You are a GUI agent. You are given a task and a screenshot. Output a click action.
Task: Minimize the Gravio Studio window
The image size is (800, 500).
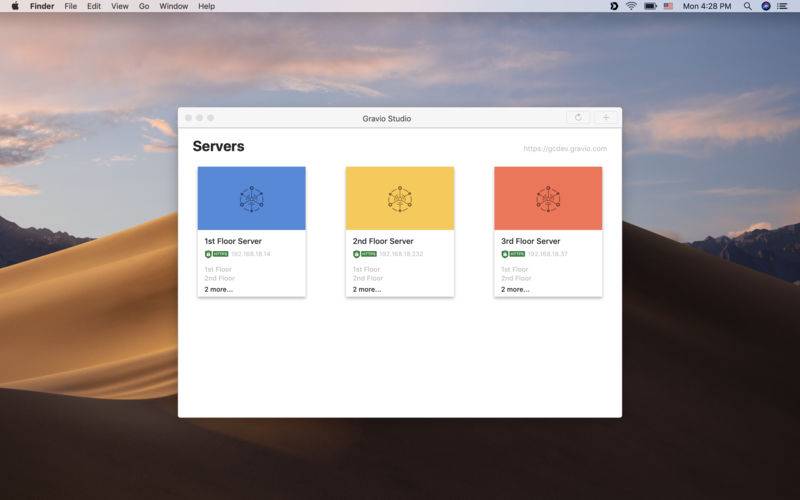click(199, 118)
